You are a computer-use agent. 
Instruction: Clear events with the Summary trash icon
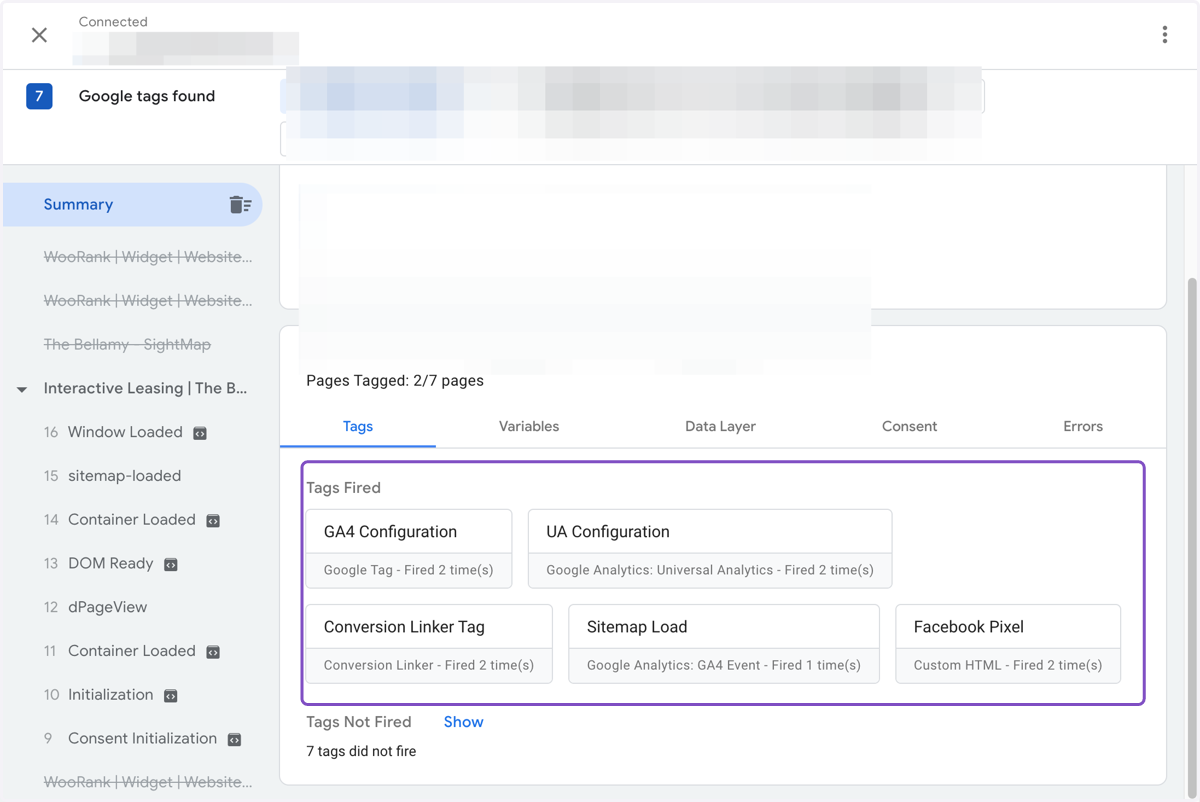click(x=240, y=204)
